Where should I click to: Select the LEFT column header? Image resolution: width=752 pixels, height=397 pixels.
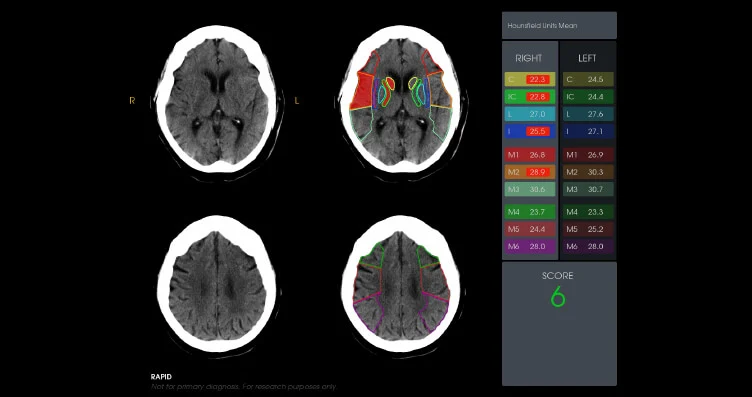click(587, 58)
